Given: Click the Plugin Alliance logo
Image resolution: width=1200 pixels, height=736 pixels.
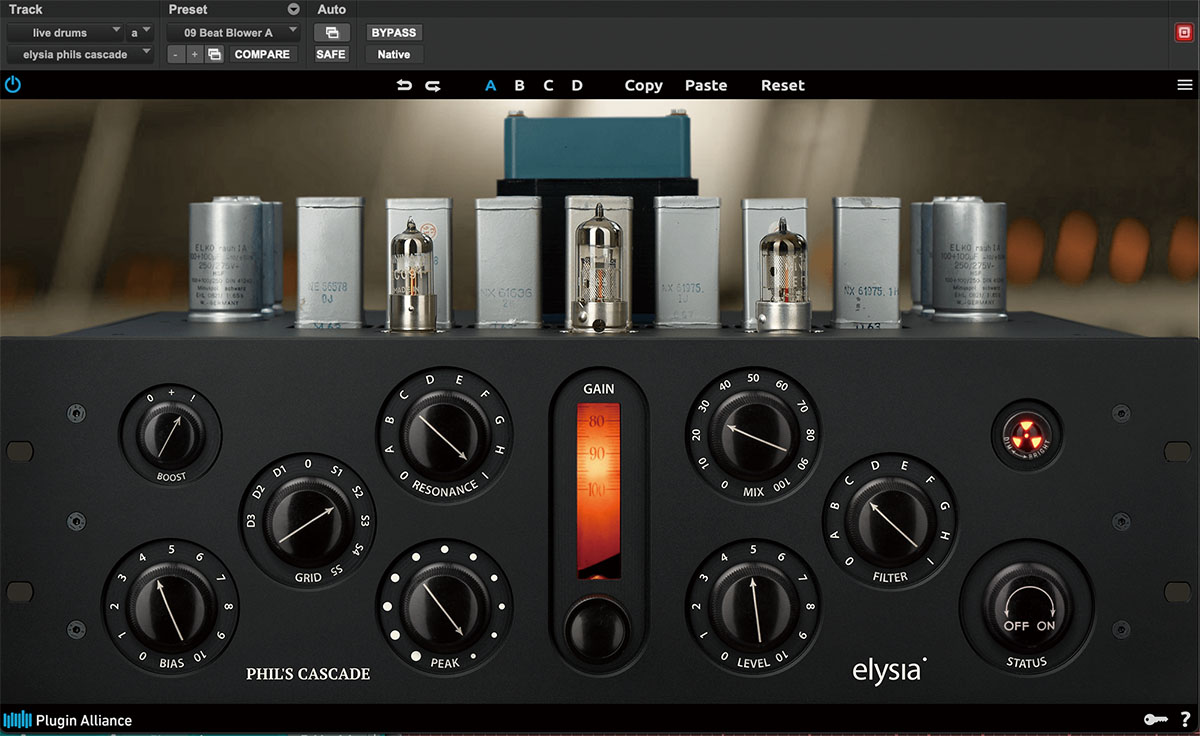Looking at the screenshot, I should (68, 720).
